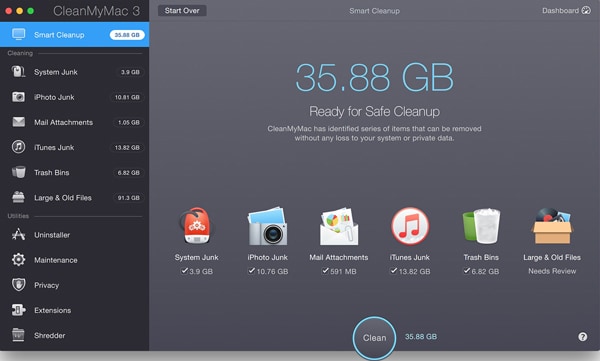The image size is (600, 361).
Task: Click the Extensions label in sidebar
Action: 52,310
